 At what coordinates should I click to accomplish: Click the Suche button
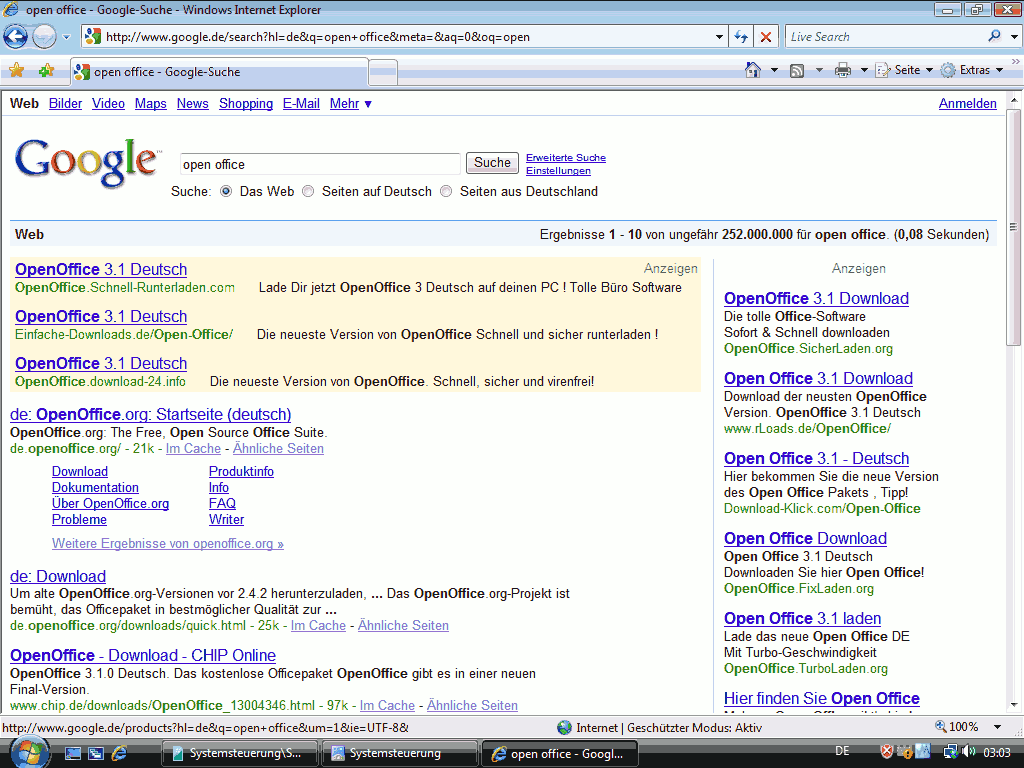coord(492,163)
